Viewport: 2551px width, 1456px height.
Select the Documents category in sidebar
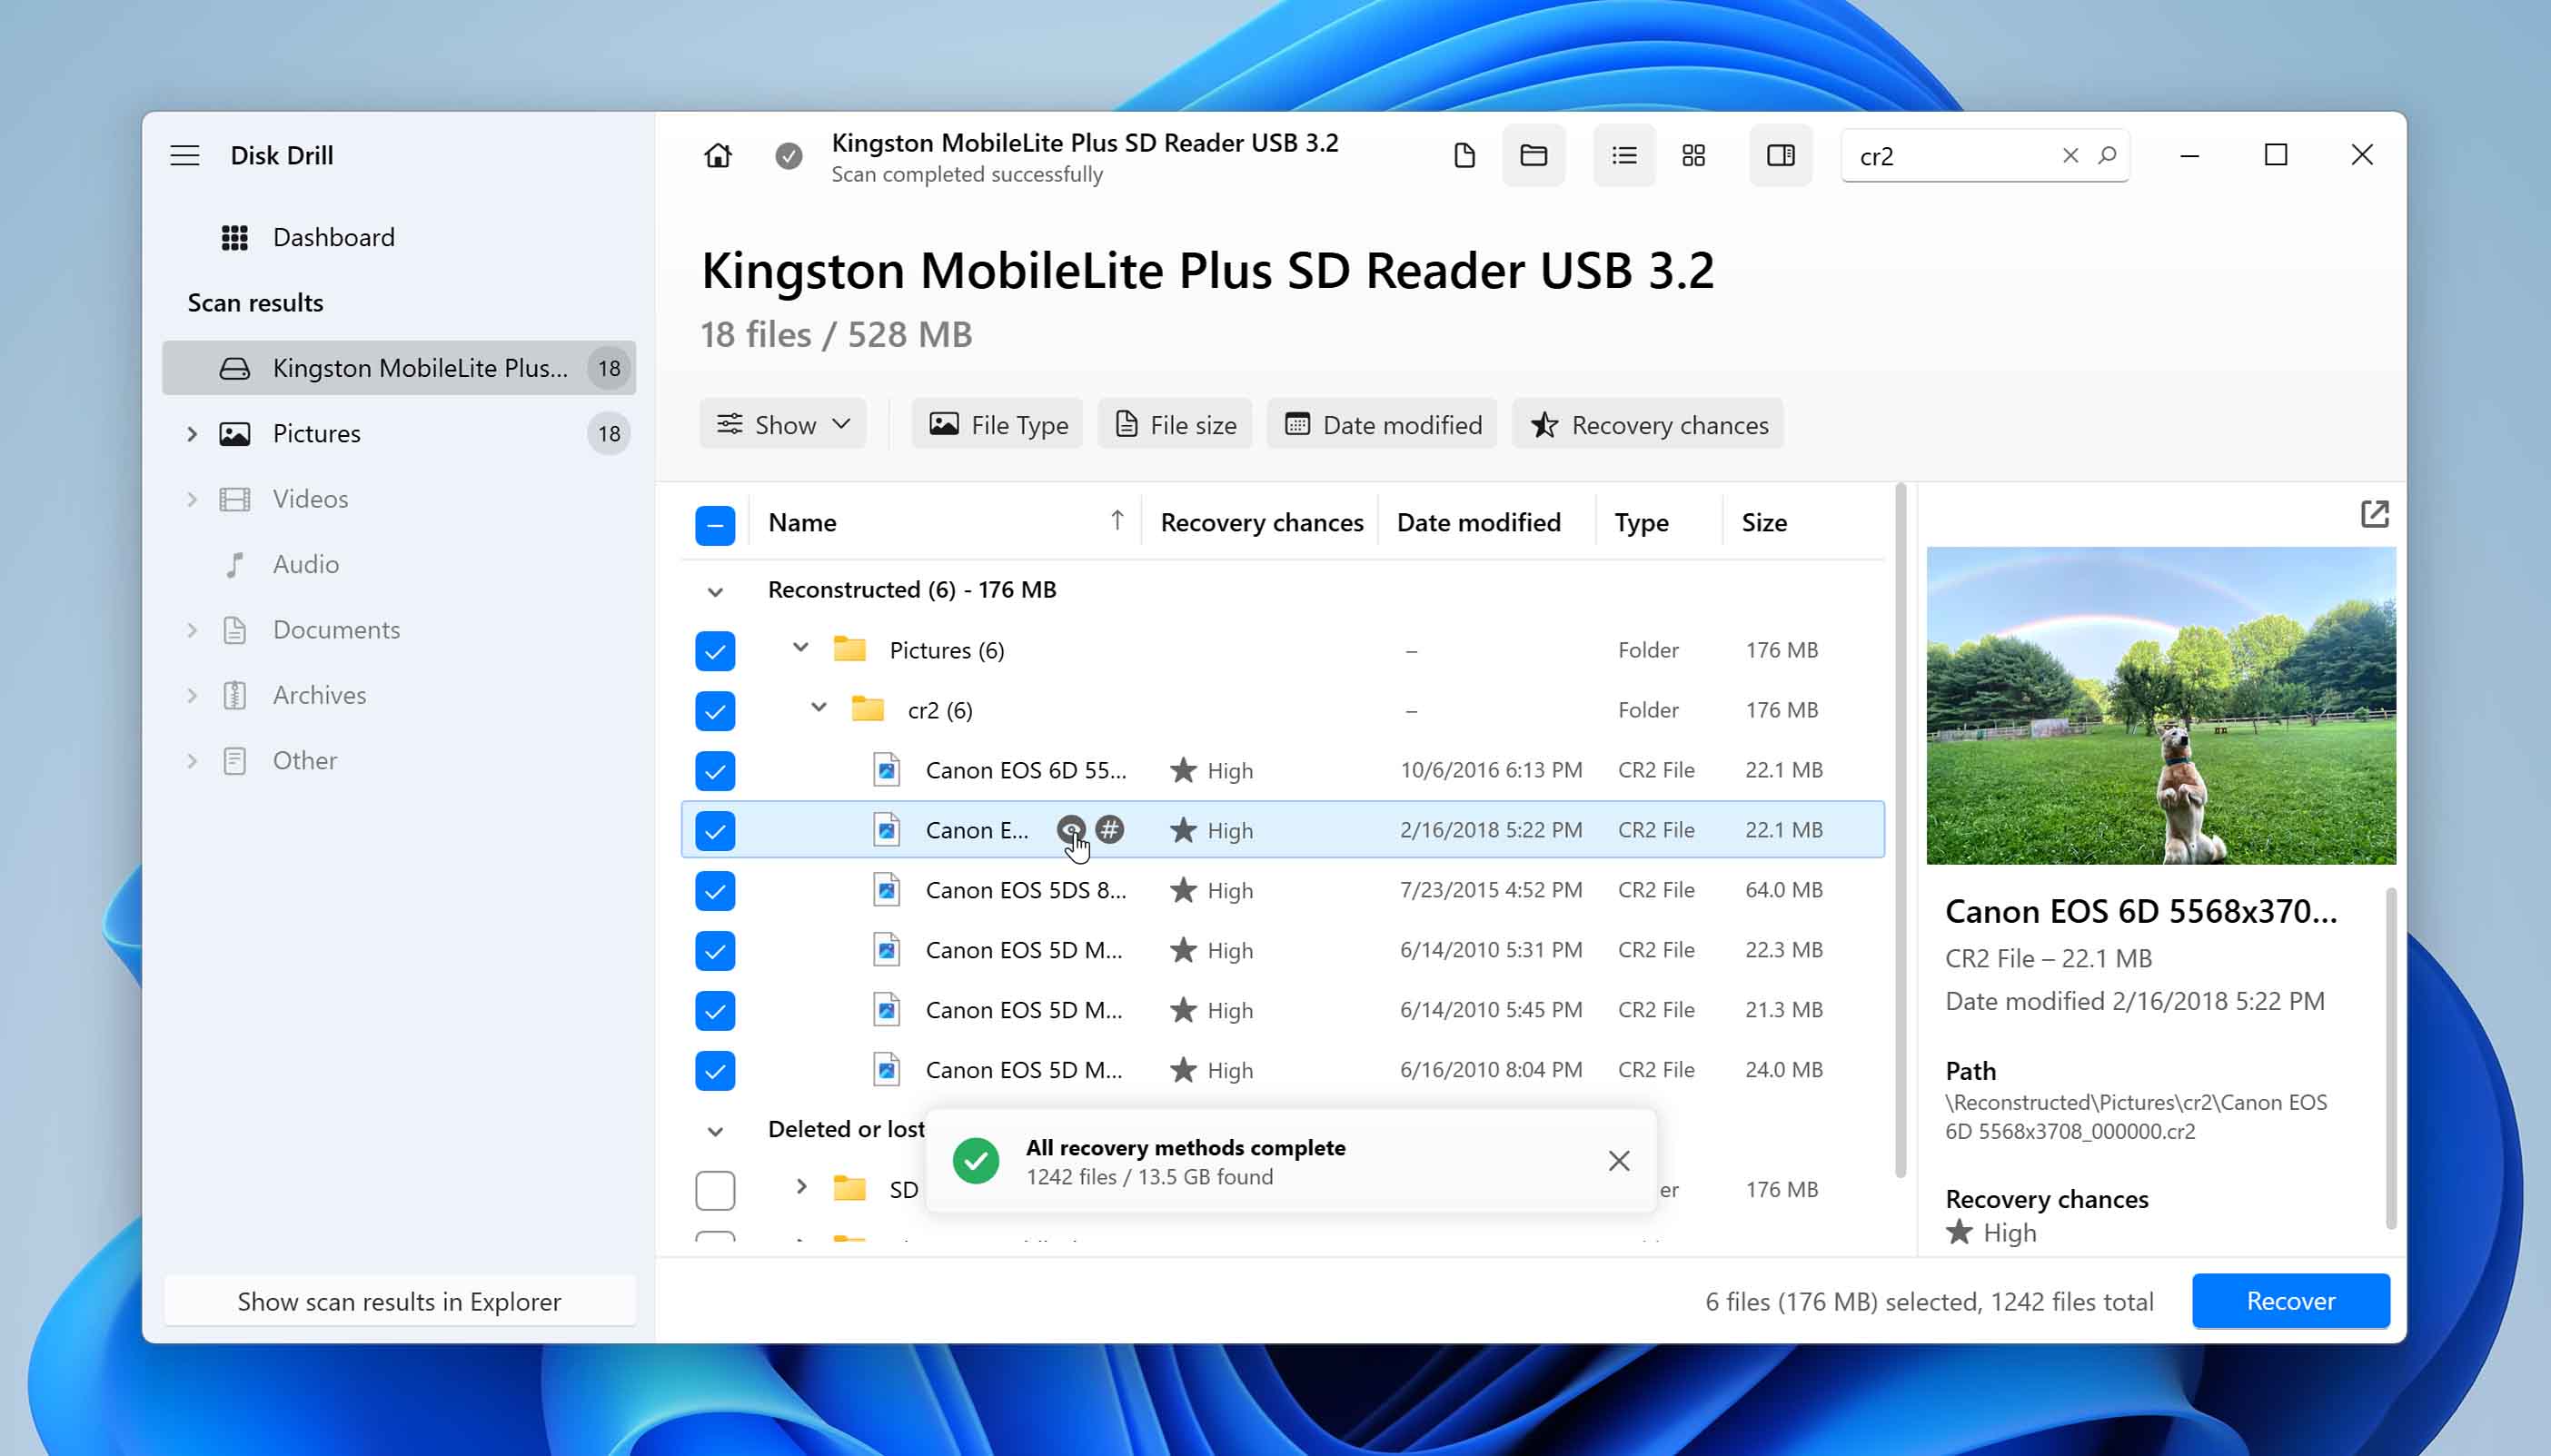pyautogui.click(x=336, y=629)
